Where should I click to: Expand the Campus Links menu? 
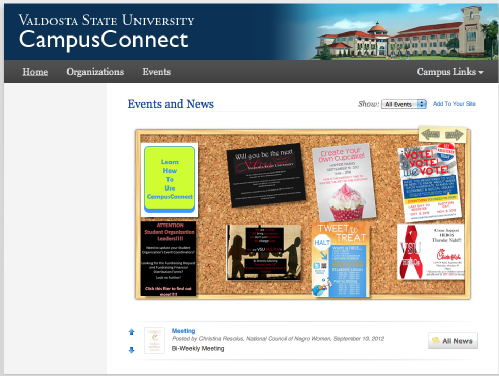(x=450, y=72)
